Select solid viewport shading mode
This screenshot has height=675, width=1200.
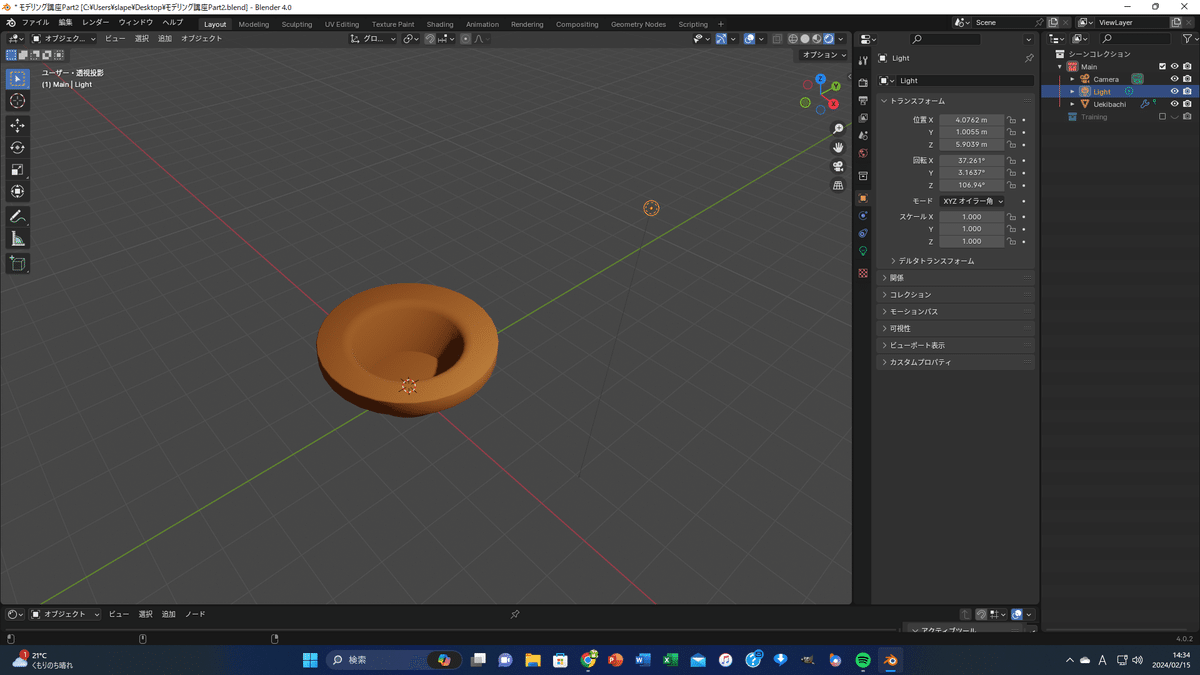click(805, 39)
